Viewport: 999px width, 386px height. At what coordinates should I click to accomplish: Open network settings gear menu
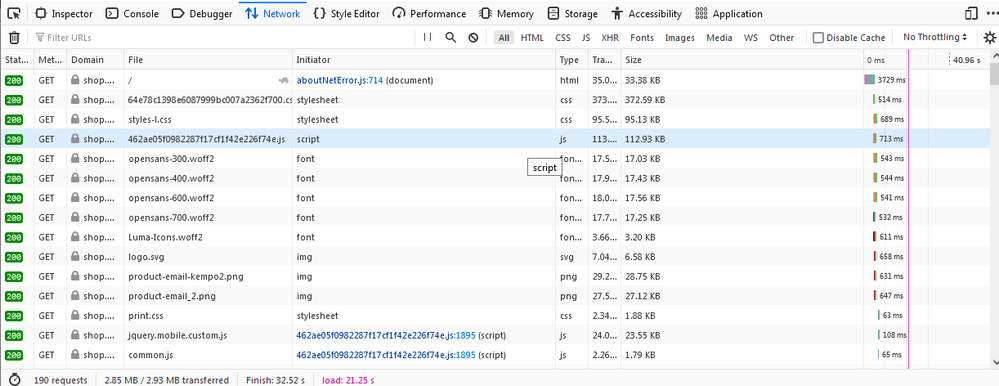989,38
